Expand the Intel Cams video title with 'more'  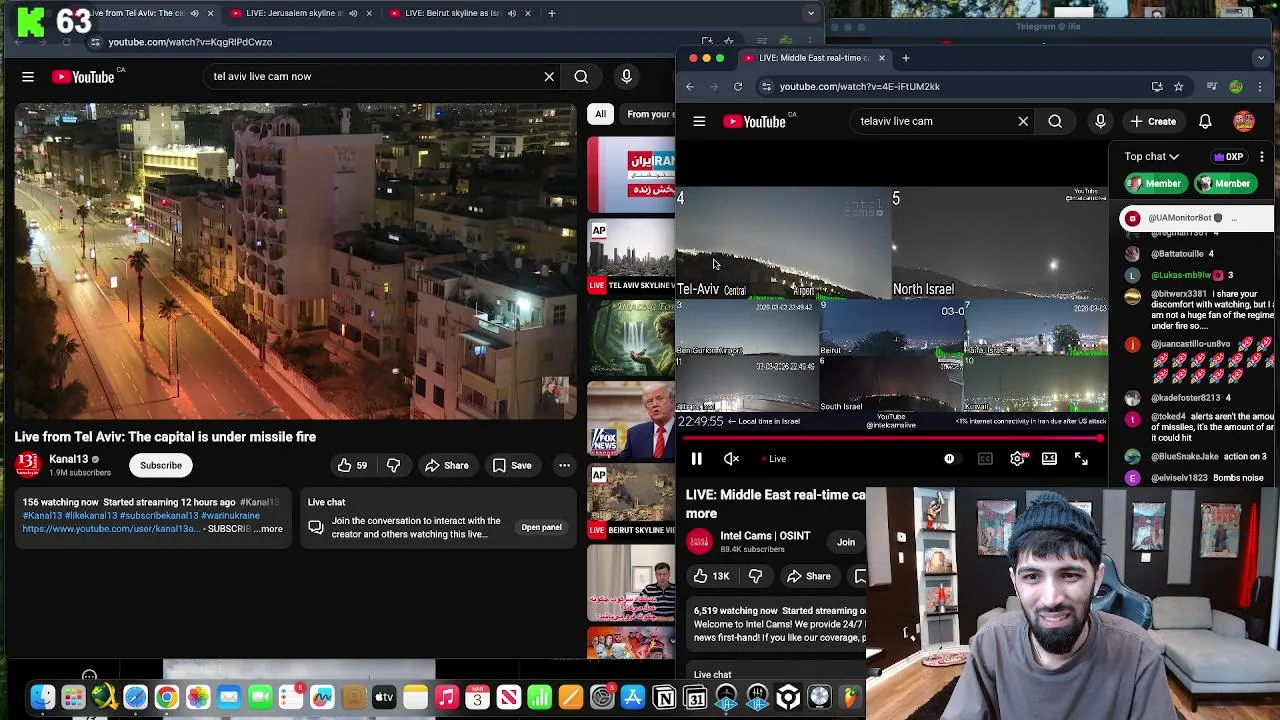701,513
